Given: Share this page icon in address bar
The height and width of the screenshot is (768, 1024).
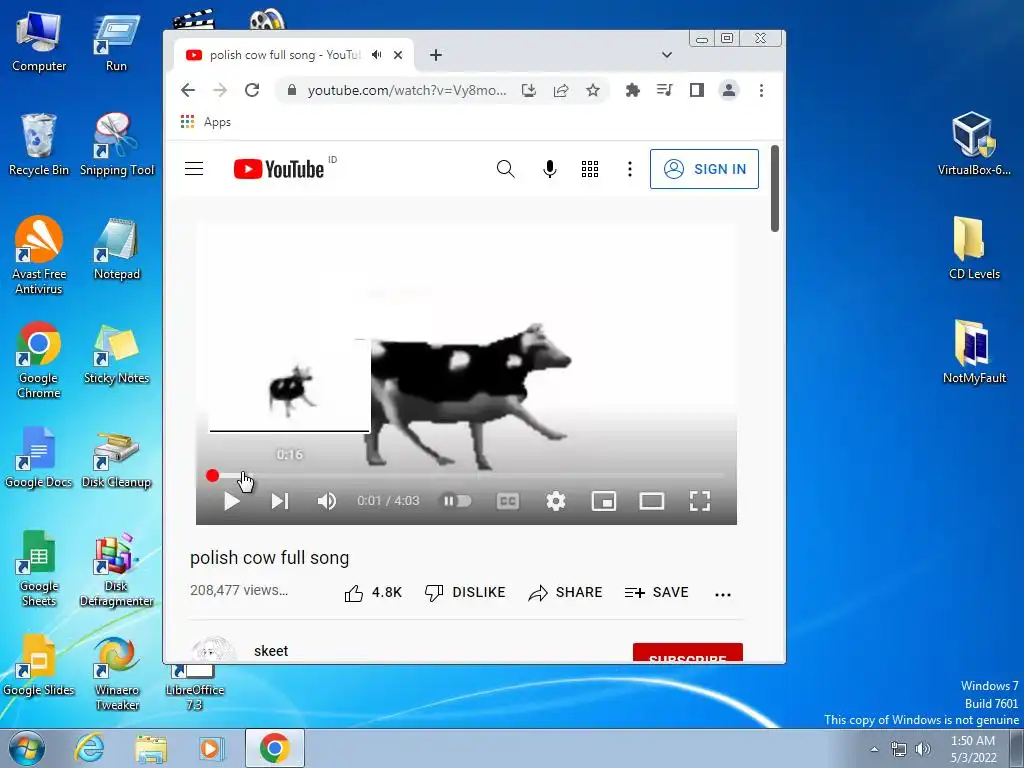Looking at the screenshot, I should (561, 90).
